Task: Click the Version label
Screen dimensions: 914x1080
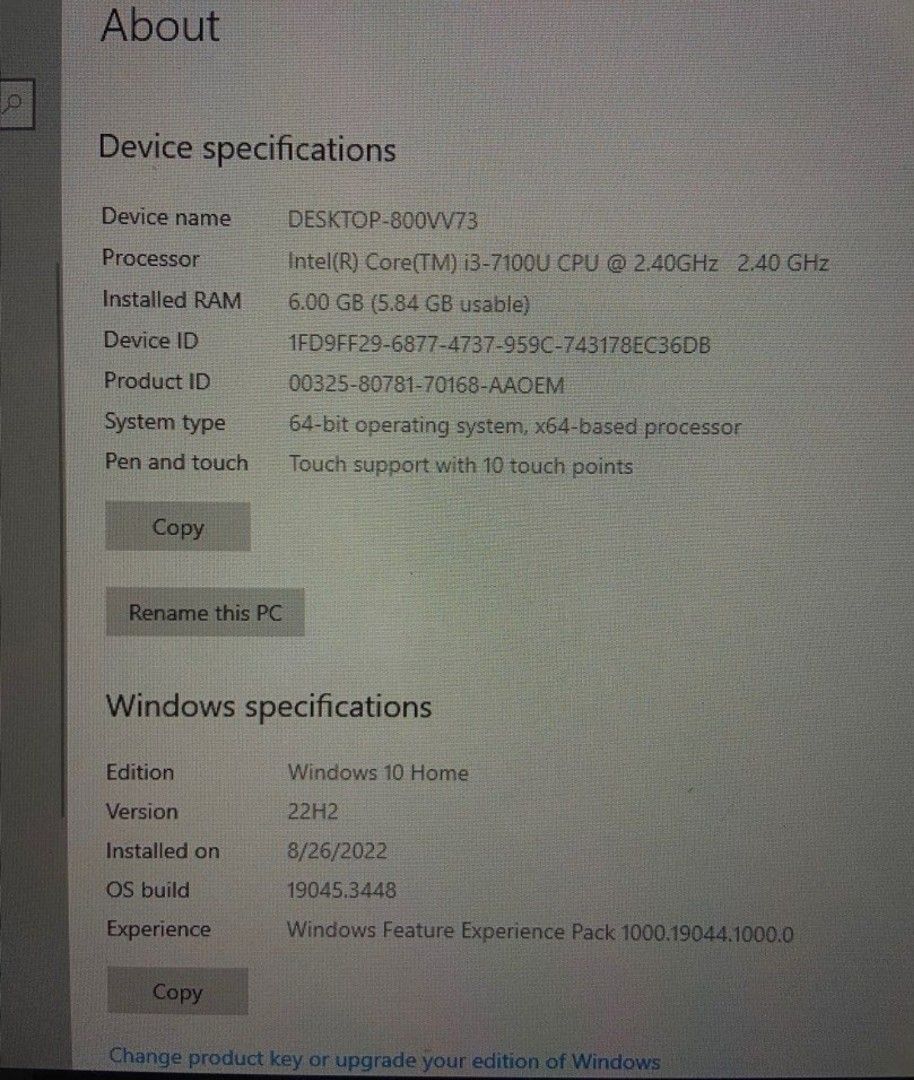Action: [x=142, y=811]
